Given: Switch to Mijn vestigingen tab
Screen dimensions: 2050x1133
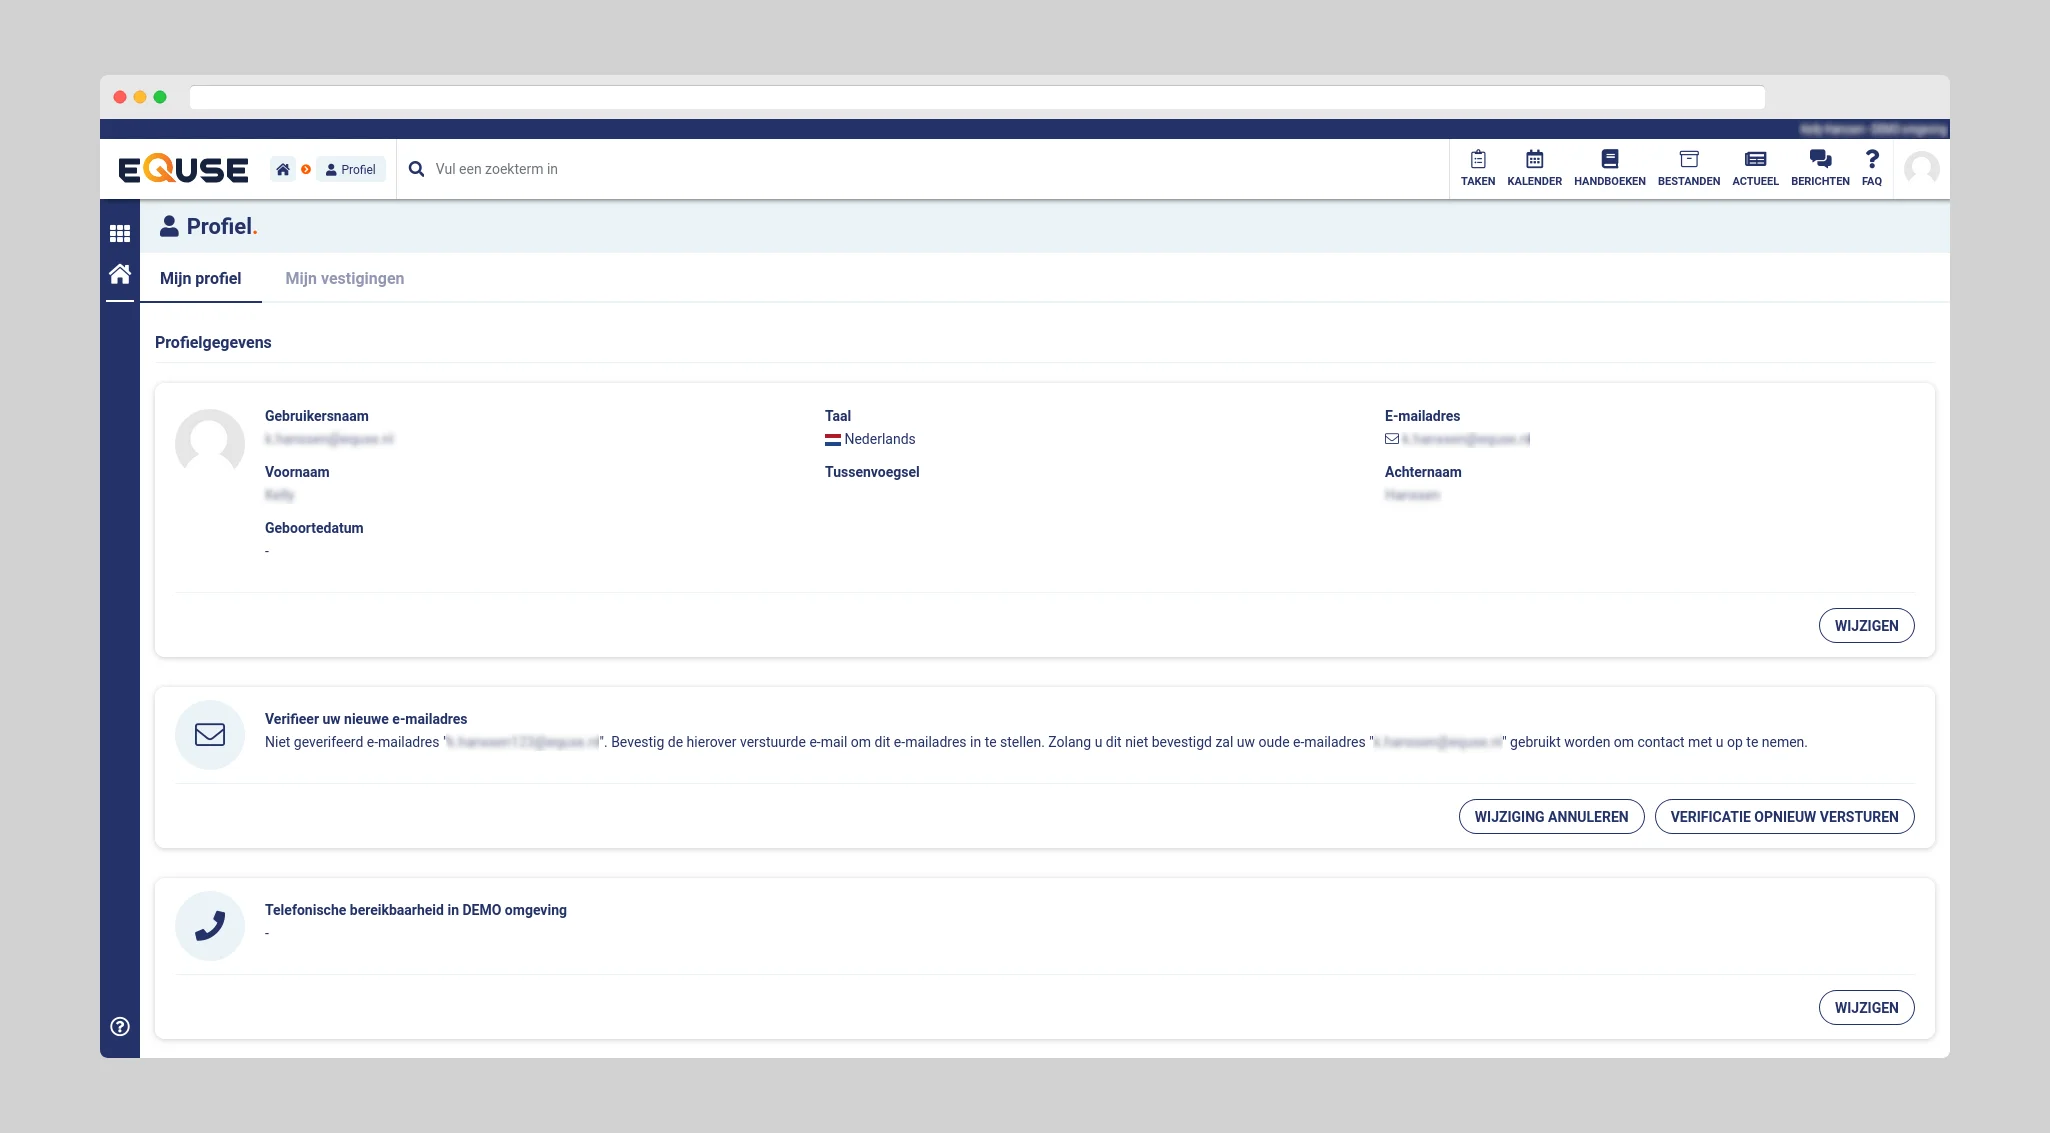Looking at the screenshot, I should 345,278.
